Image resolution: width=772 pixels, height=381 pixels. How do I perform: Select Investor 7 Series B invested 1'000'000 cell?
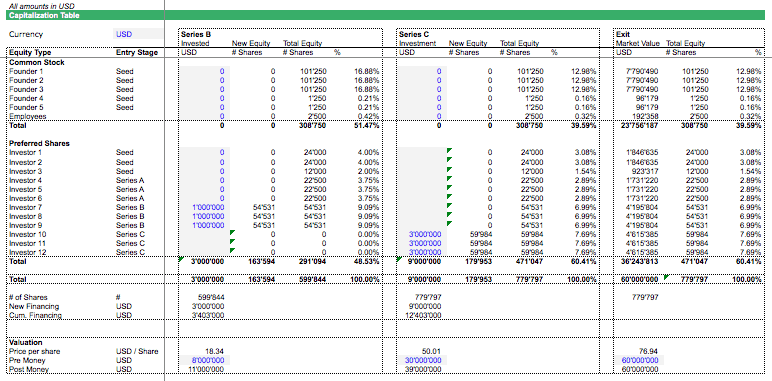click(x=204, y=207)
